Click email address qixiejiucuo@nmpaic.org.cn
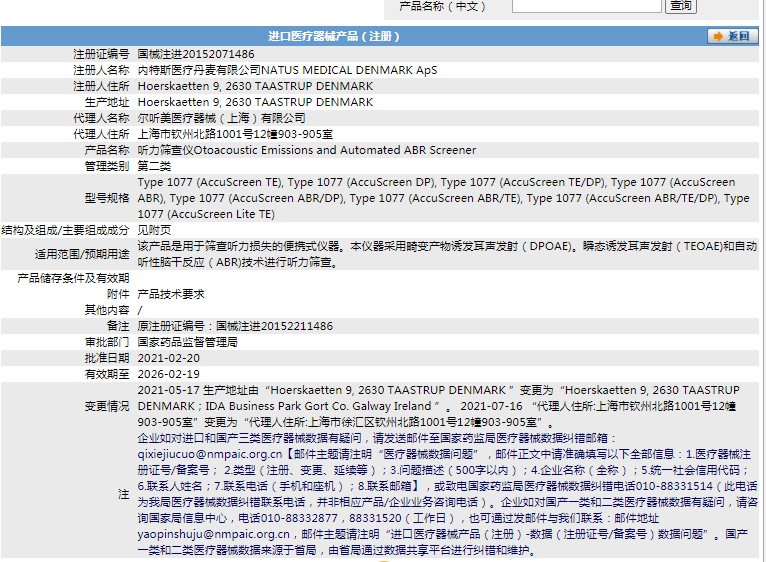 point(210,454)
